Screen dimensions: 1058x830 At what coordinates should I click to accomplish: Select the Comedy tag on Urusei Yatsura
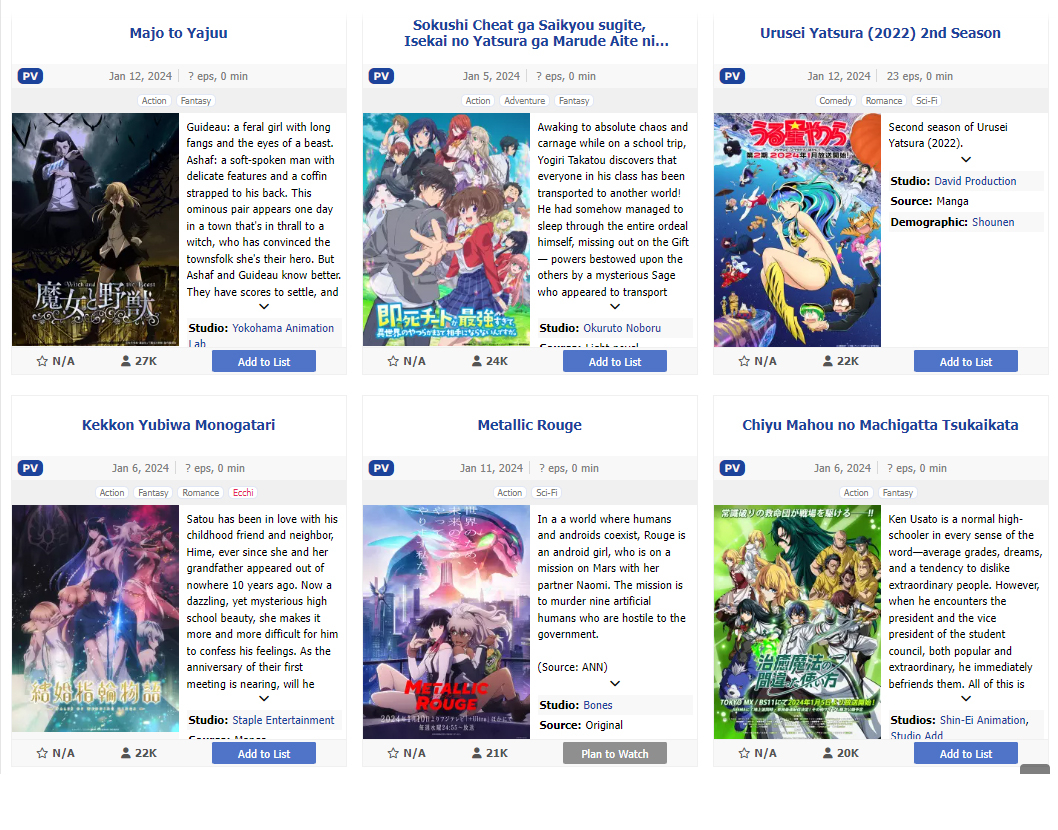coord(835,101)
